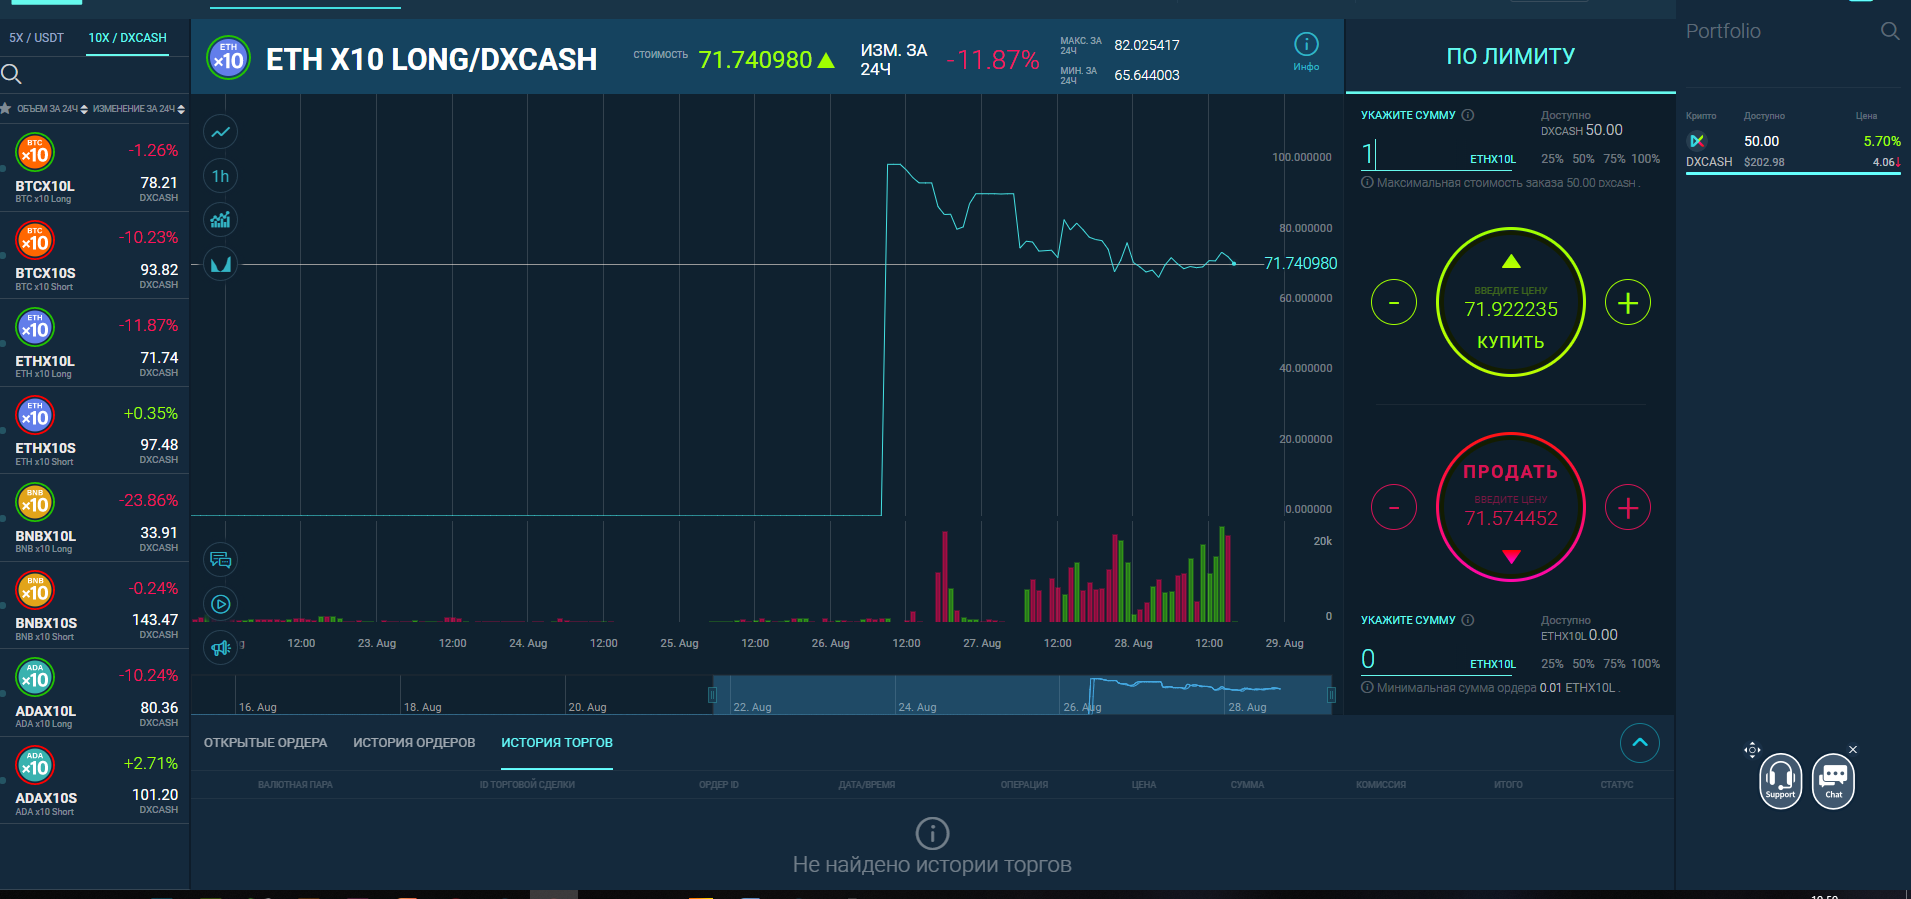1911x899 pixels.
Task: Grab the left chart range navigator handle
Action: click(713, 695)
